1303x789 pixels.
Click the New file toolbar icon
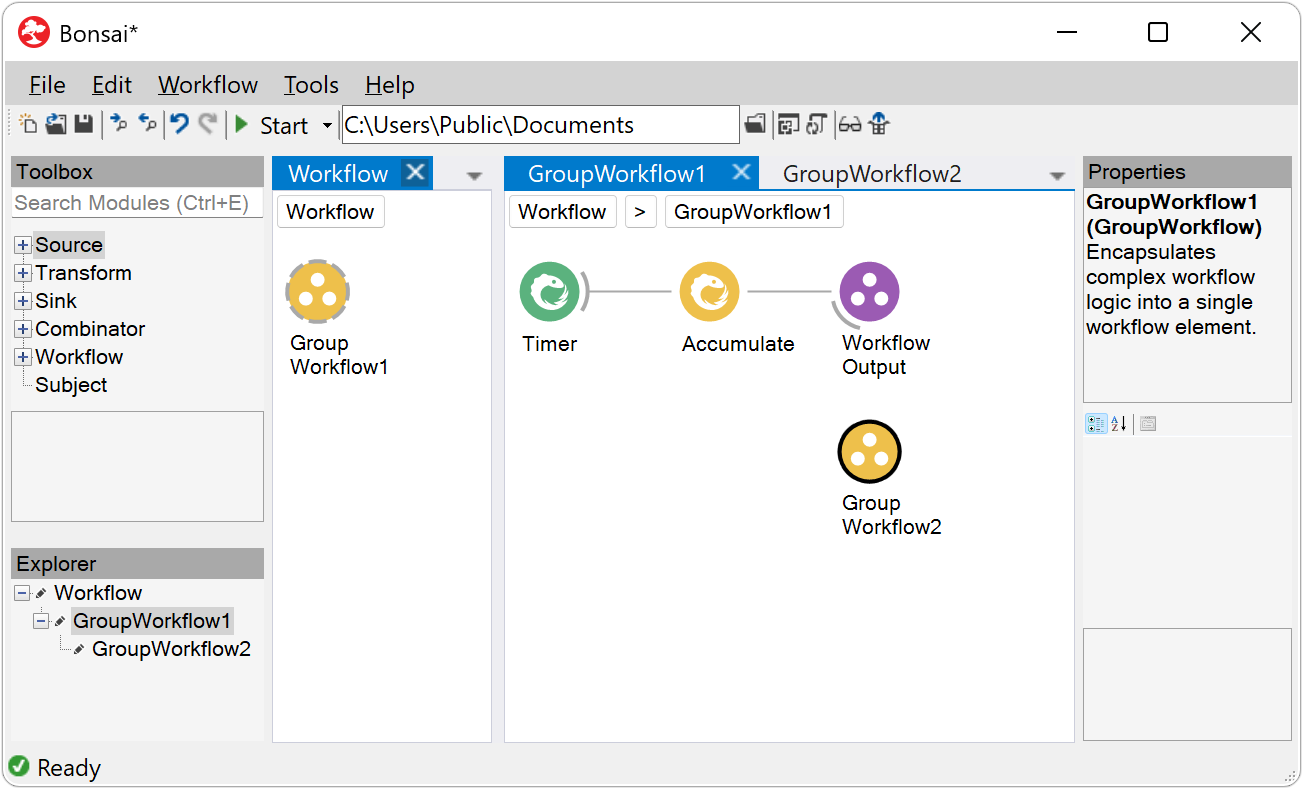pyautogui.click(x=28, y=124)
